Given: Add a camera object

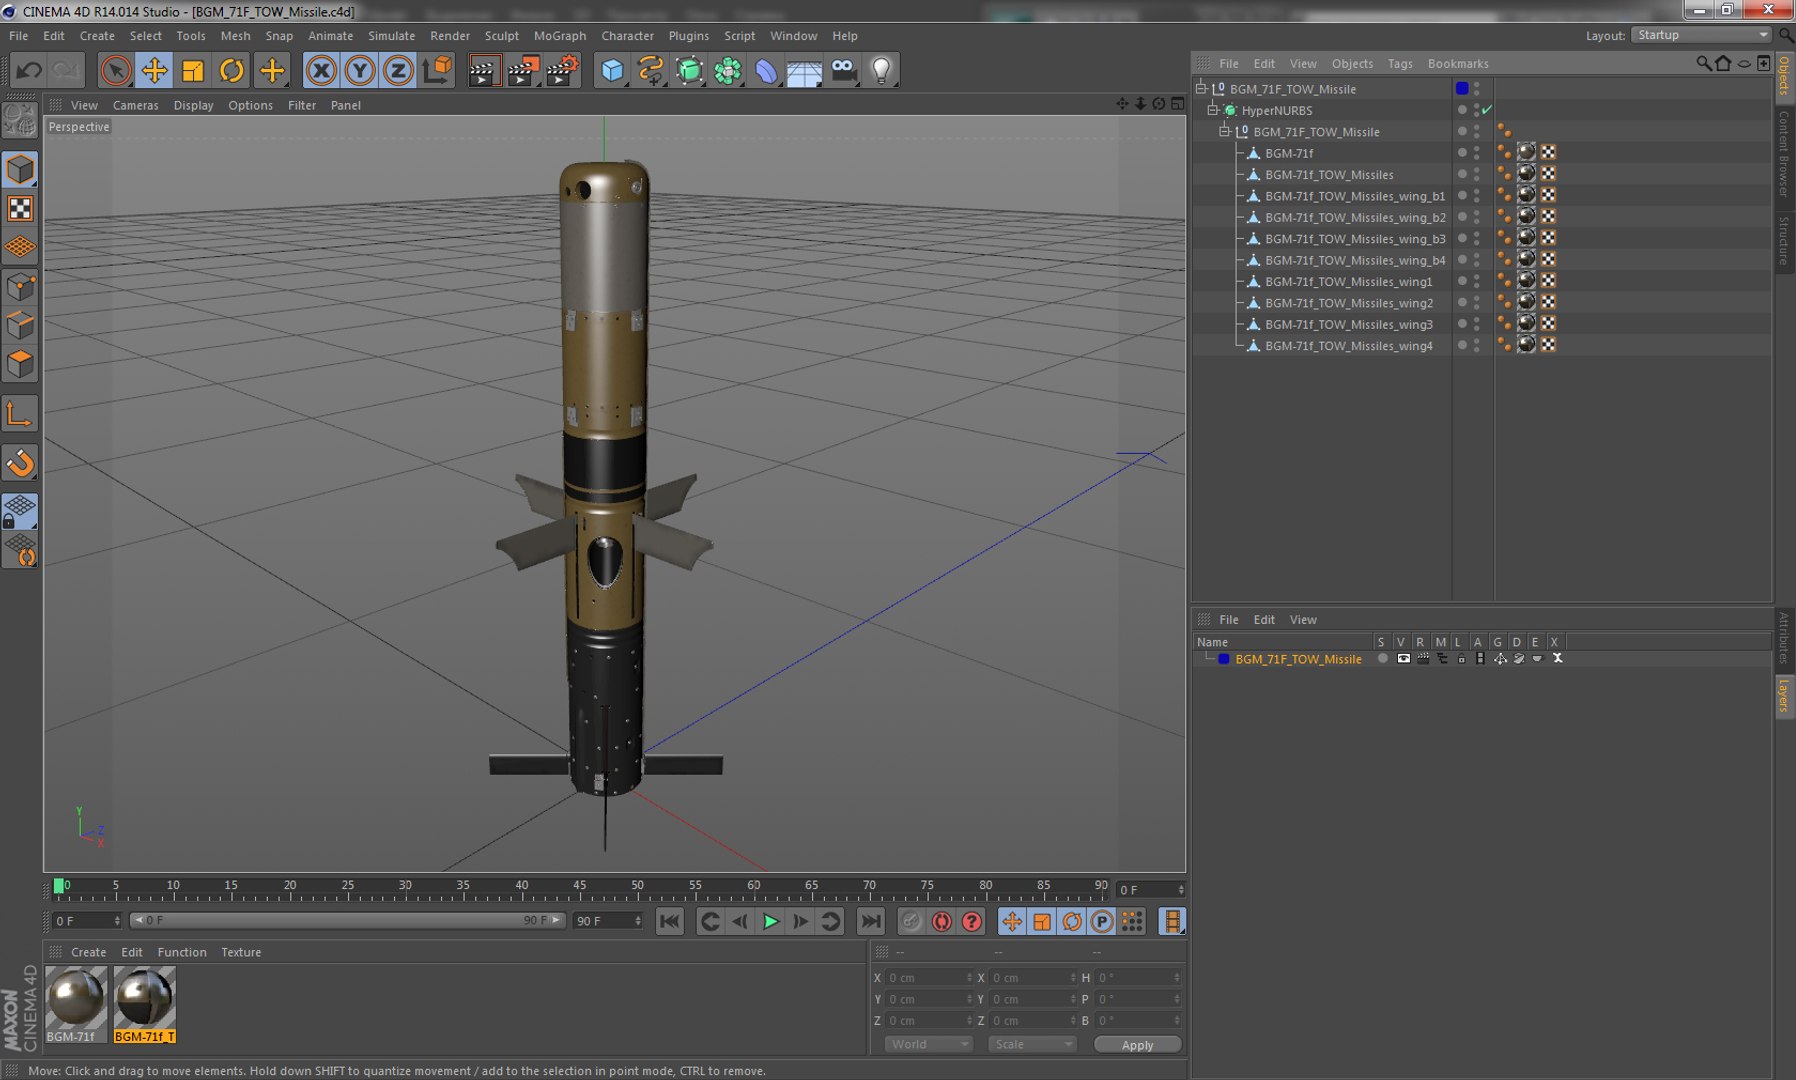Looking at the screenshot, I should click(x=844, y=70).
